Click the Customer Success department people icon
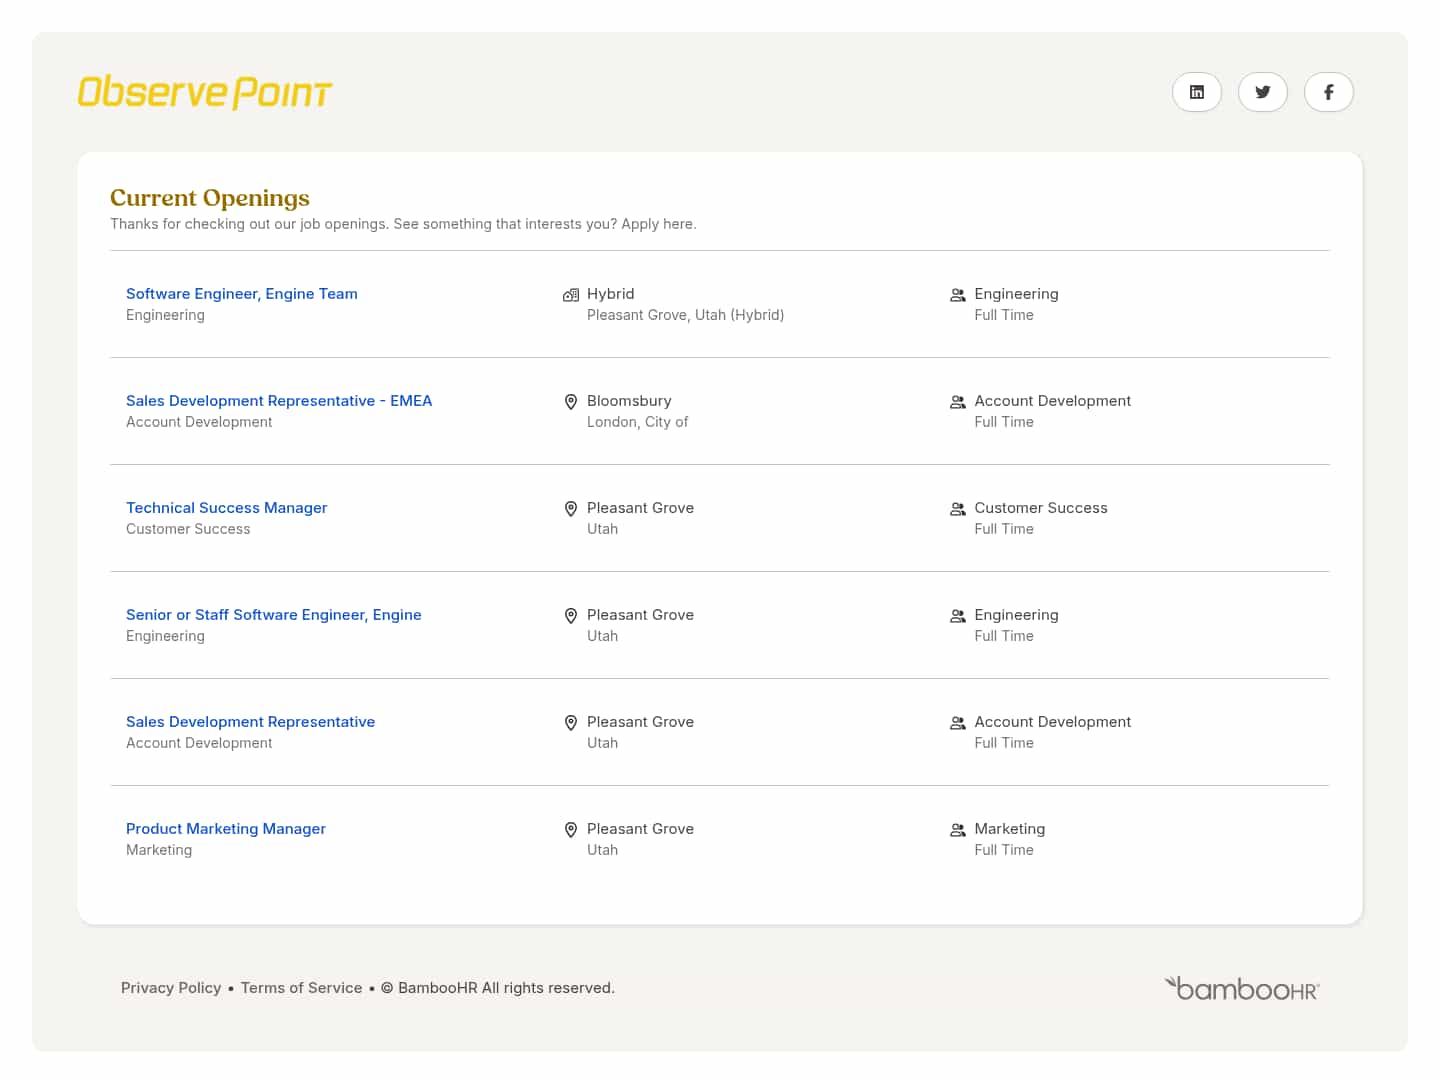Viewport: 1440px width, 1080px height. tap(957, 509)
